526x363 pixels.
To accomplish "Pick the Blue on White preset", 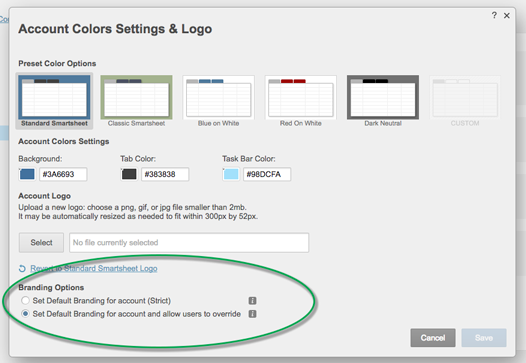I will tap(218, 101).
